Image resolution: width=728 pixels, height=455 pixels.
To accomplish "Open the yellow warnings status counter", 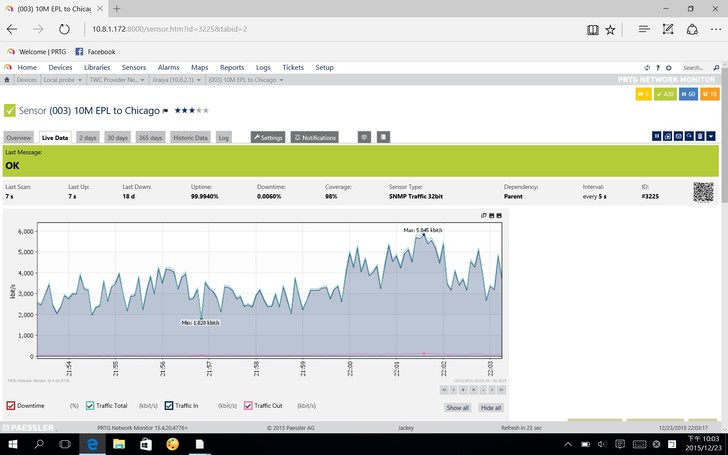I will point(644,94).
